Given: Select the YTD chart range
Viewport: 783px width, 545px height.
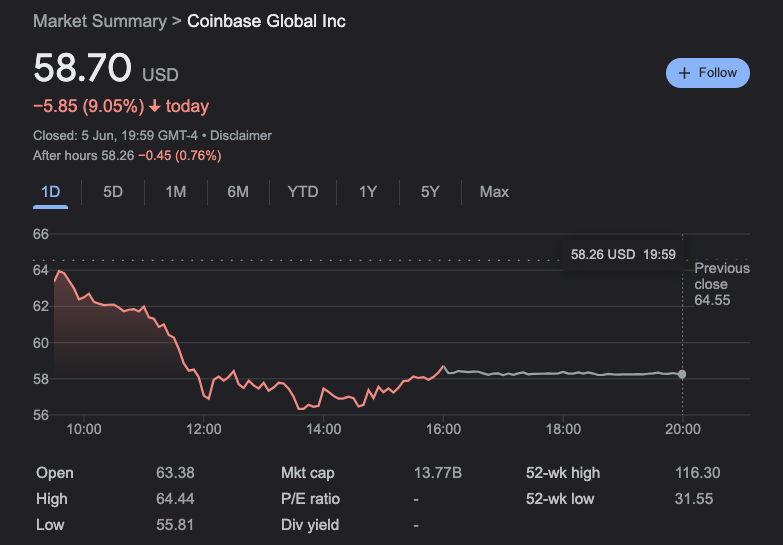Looking at the screenshot, I should click(x=303, y=192).
